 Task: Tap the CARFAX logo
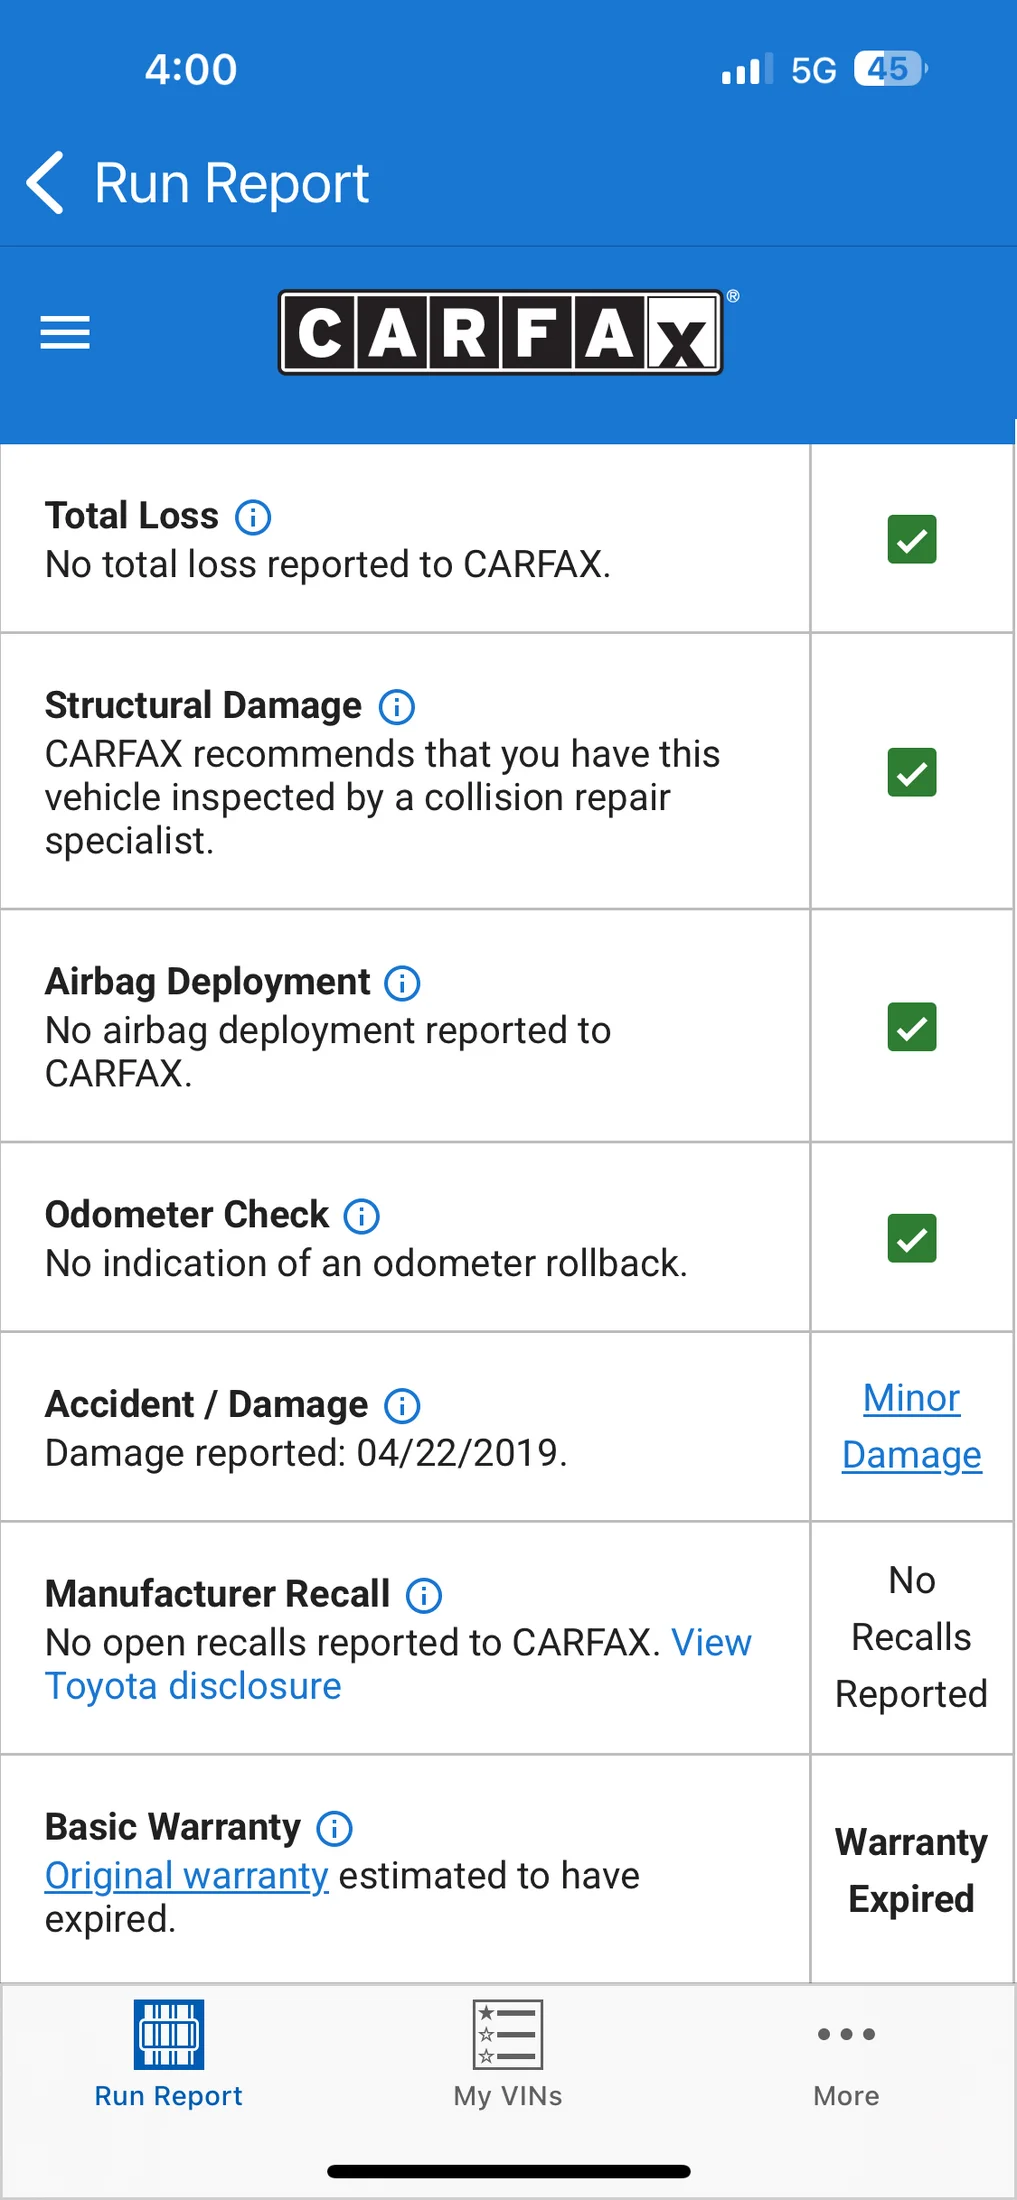[501, 332]
